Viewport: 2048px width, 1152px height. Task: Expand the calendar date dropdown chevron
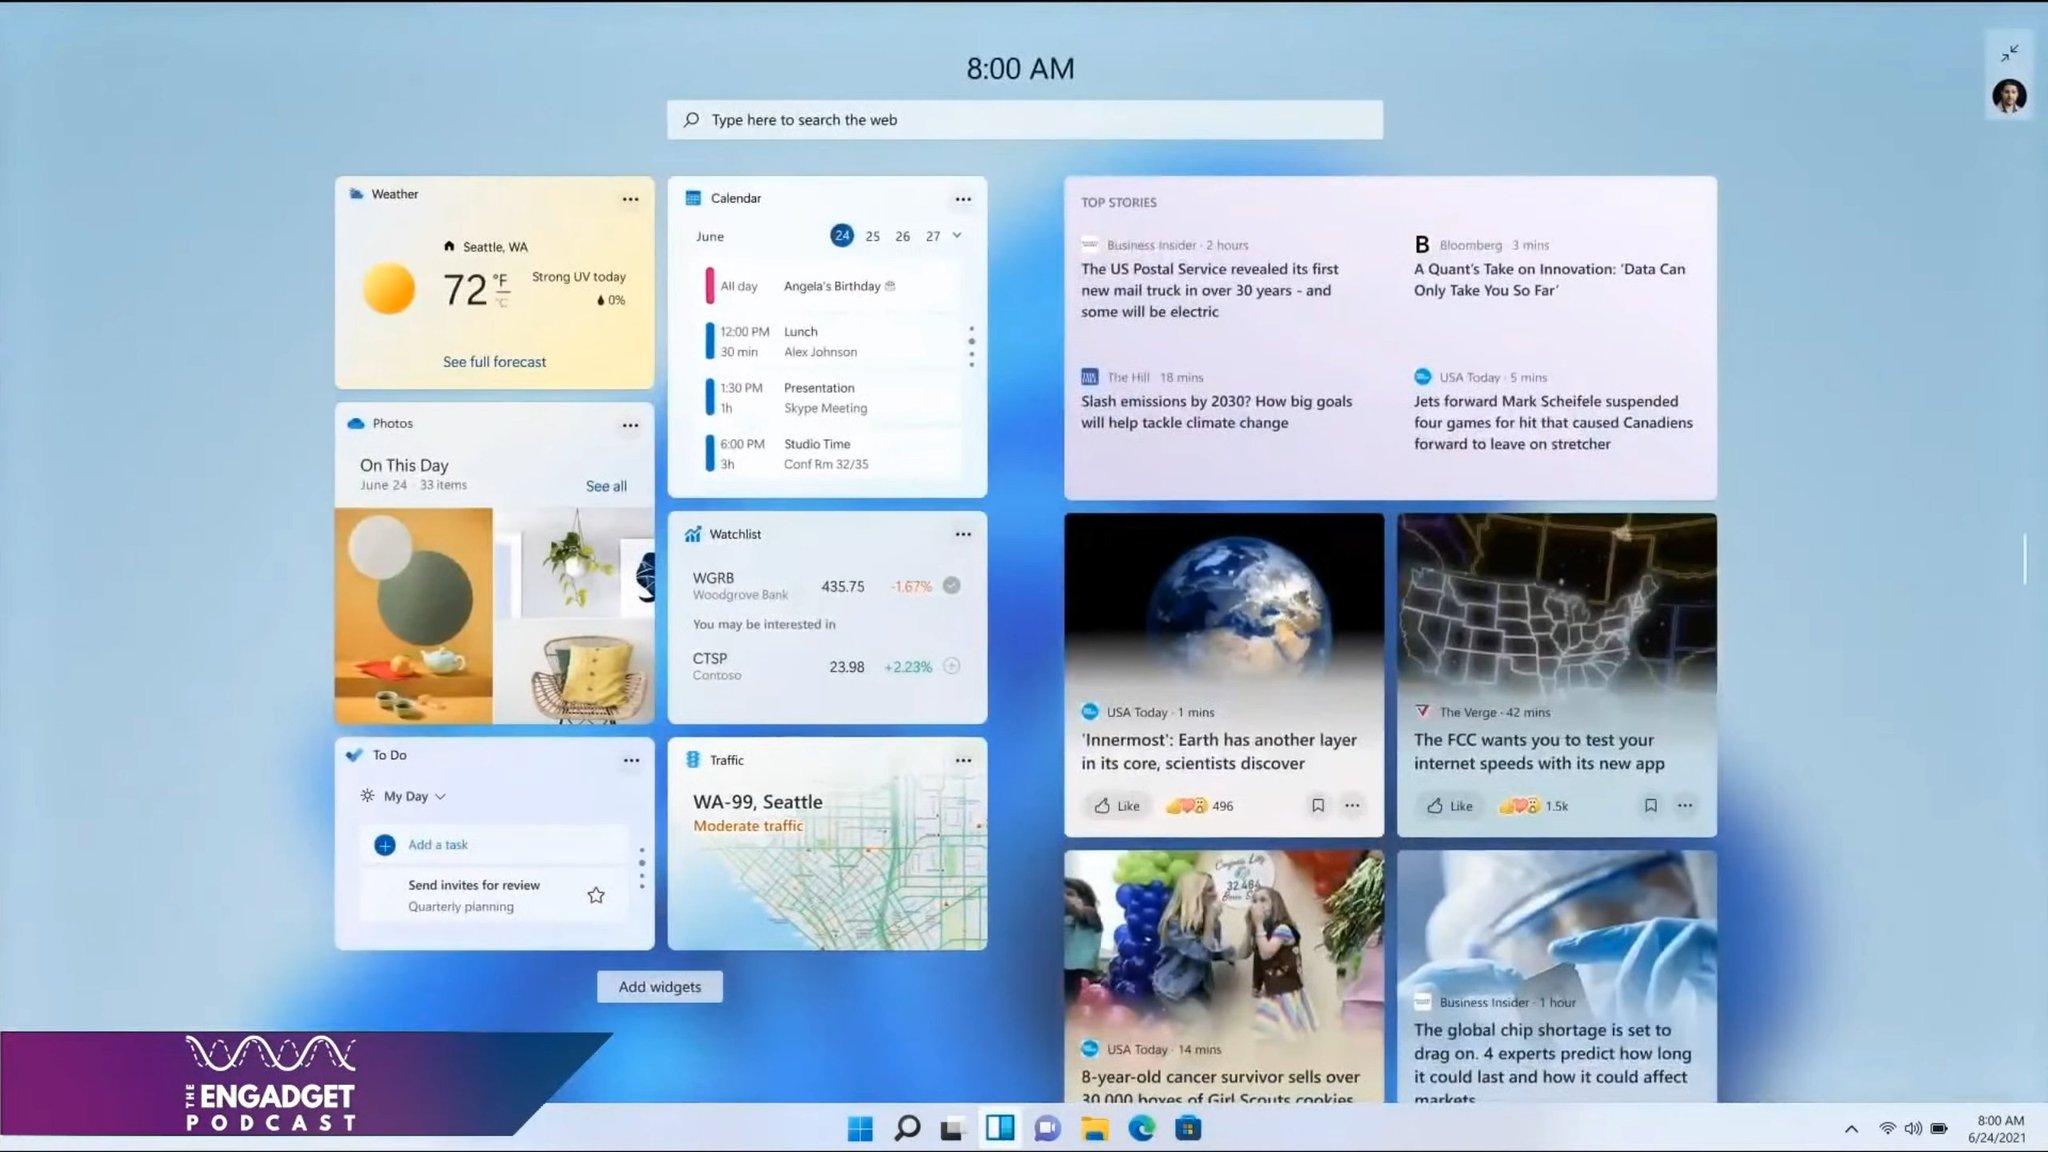click(x=957, y=236)
